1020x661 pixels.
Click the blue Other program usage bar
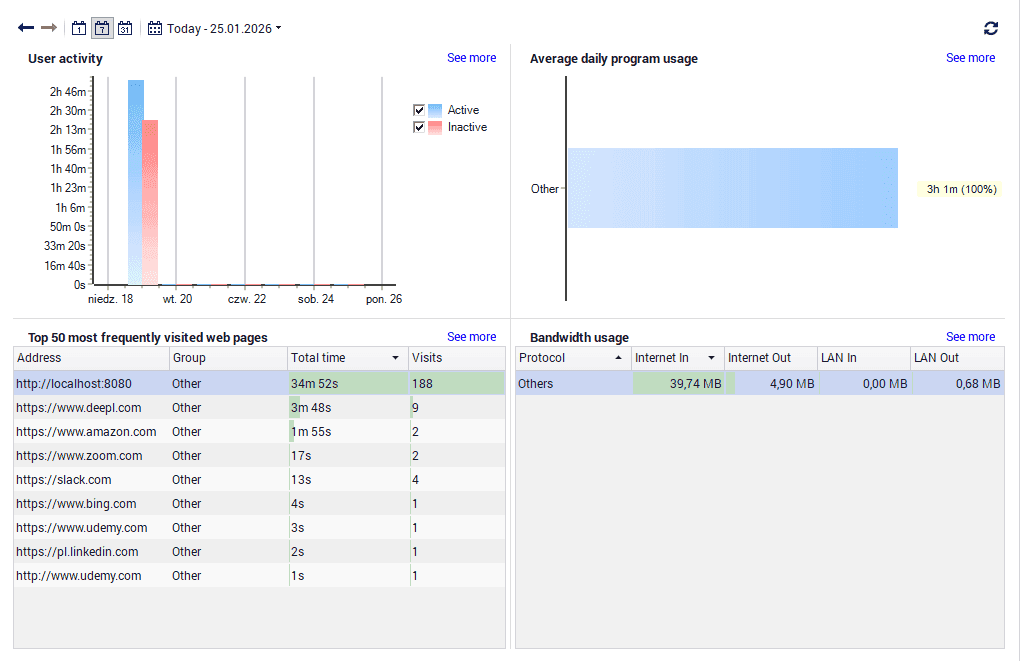(x=732, y=188)
